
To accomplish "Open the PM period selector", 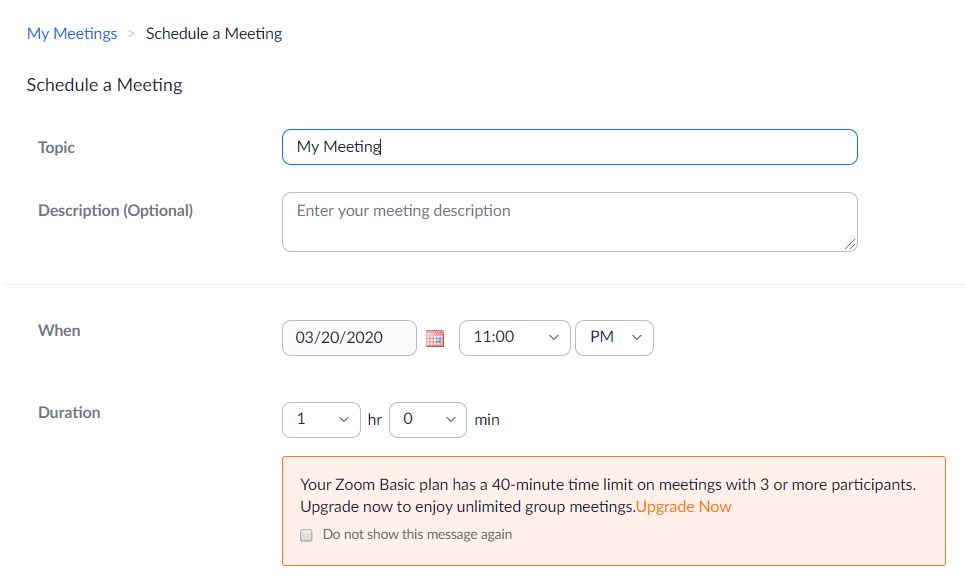I will click(x=614, y=338).
